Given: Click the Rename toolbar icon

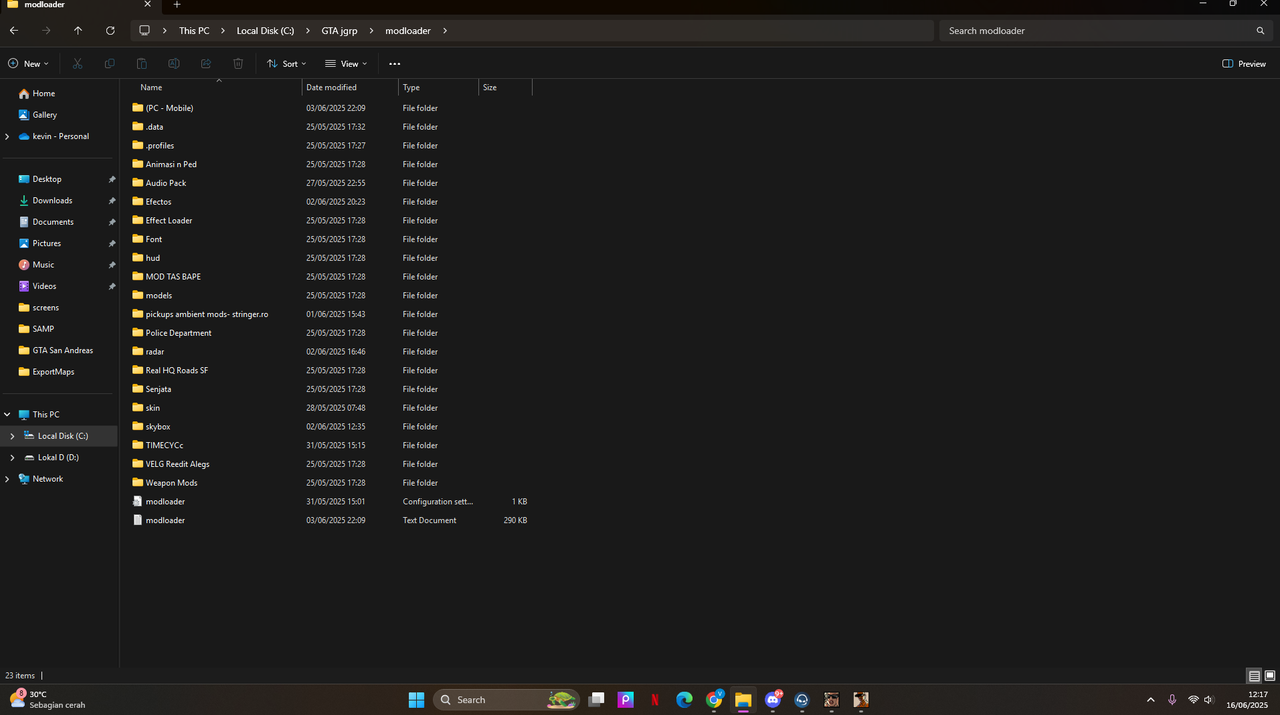Looking at the screenshot, I should (174, 64).
